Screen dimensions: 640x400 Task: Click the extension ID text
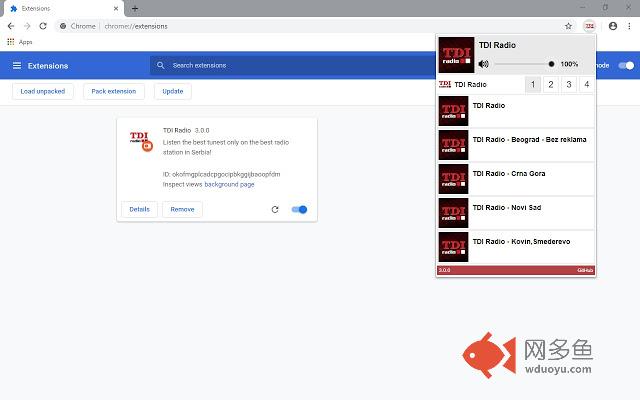[222, 174]
